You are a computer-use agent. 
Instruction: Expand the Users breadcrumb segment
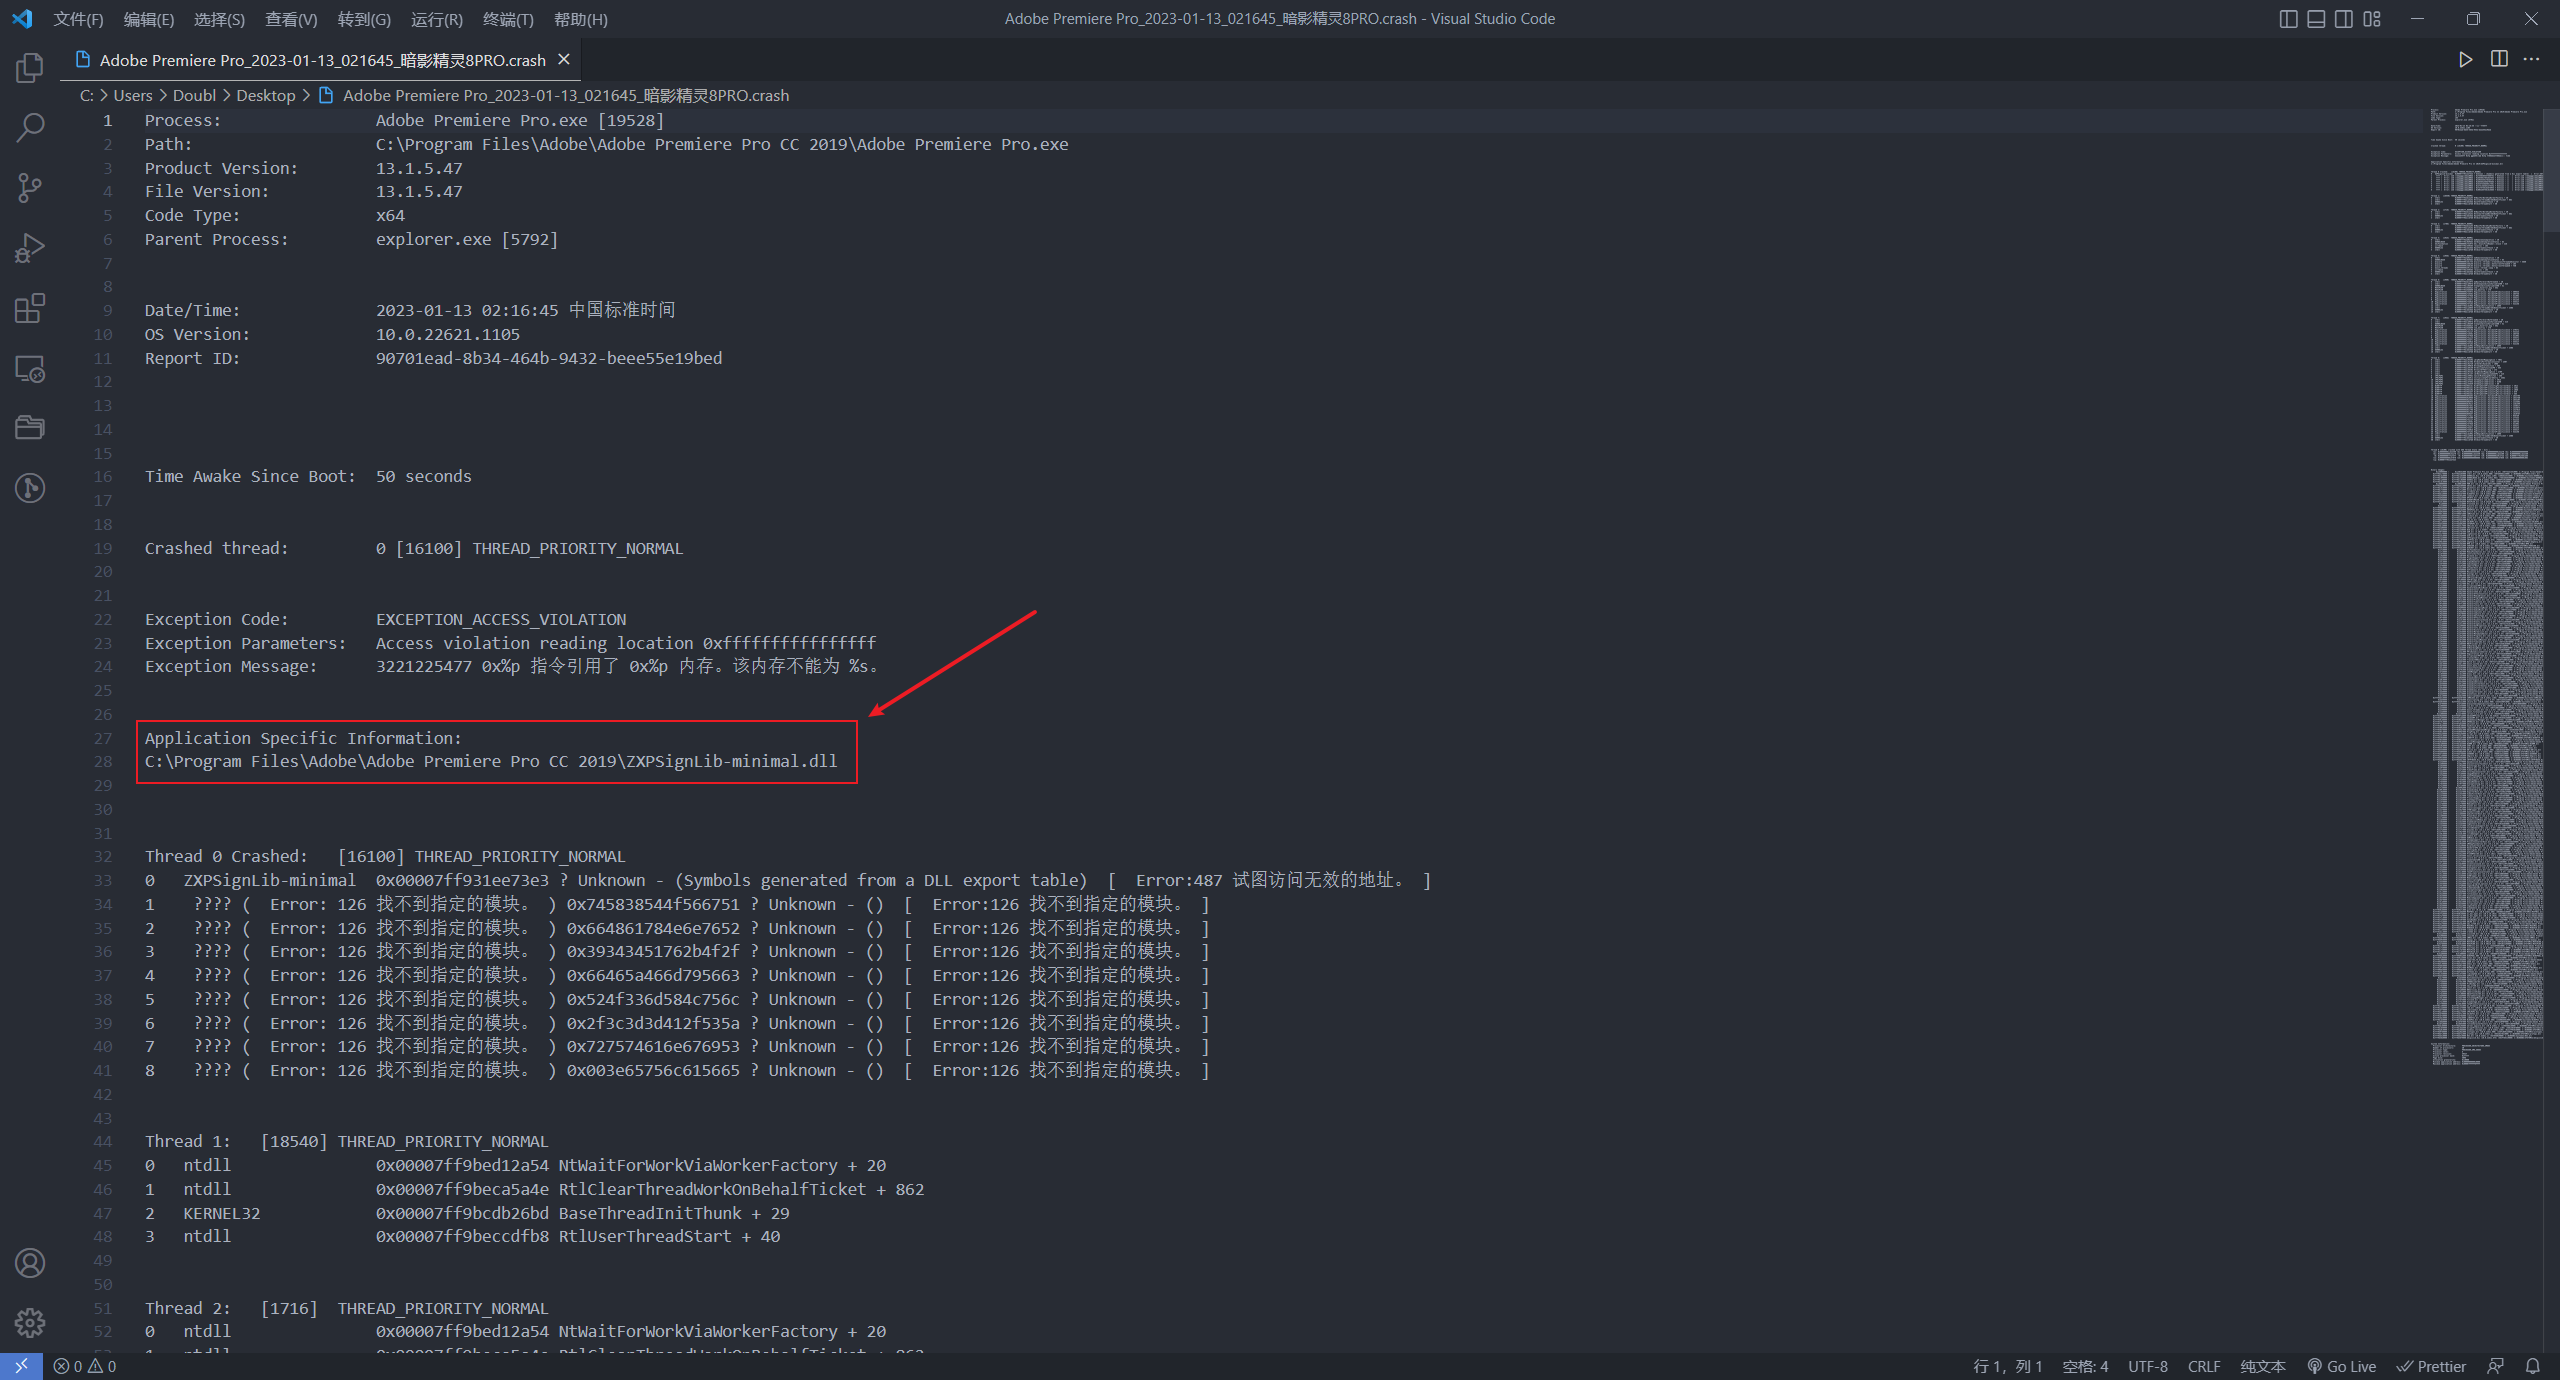point(133,95)
